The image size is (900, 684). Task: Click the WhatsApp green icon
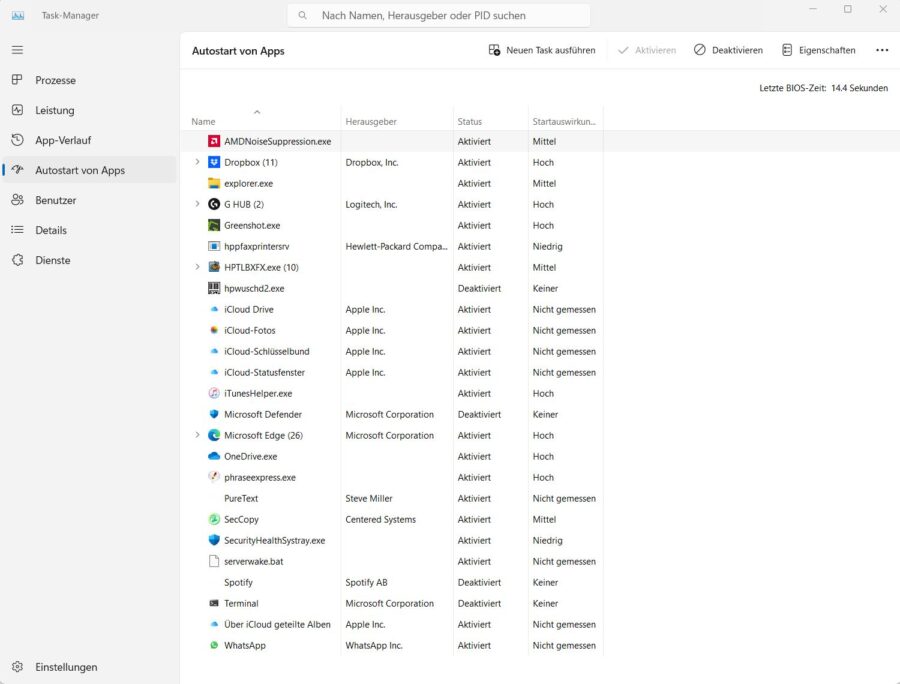[x=214, y=645]
